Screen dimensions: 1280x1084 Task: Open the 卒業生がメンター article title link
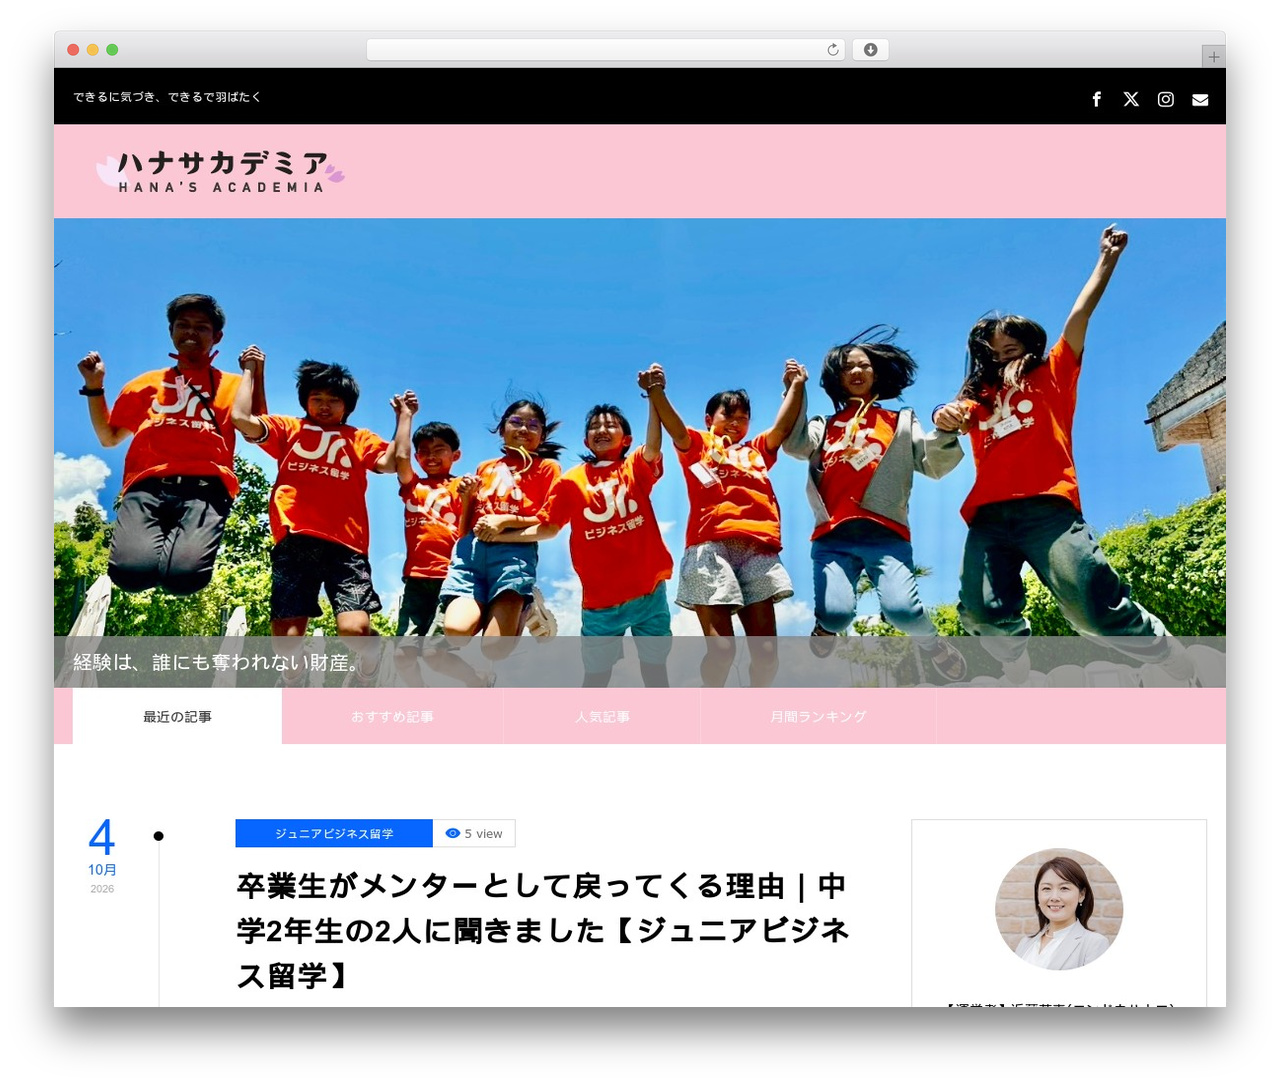(543, 930)
